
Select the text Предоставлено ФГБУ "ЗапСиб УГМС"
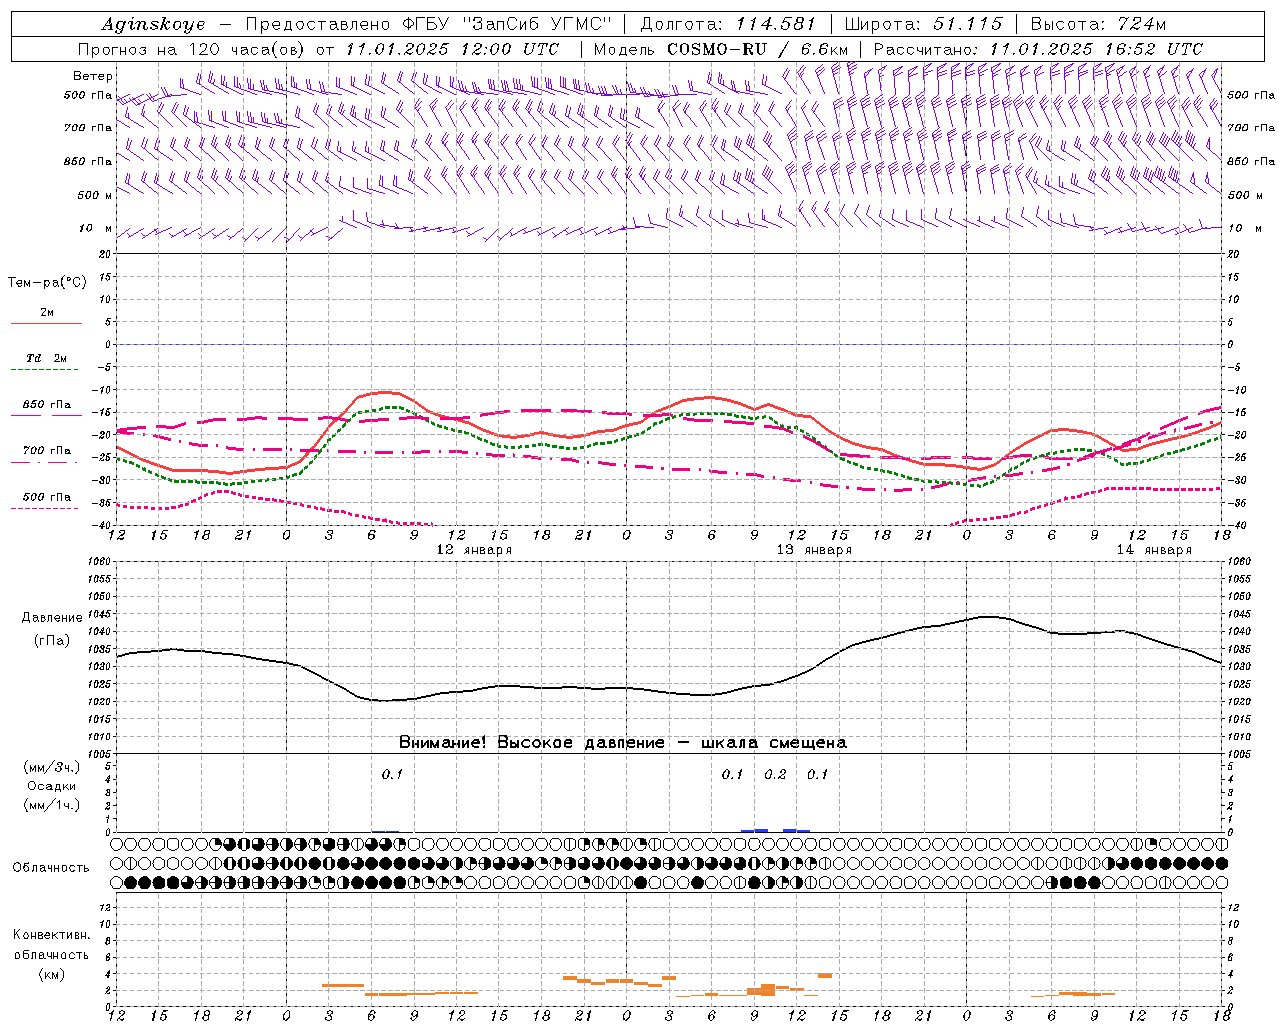pos(428,24)
